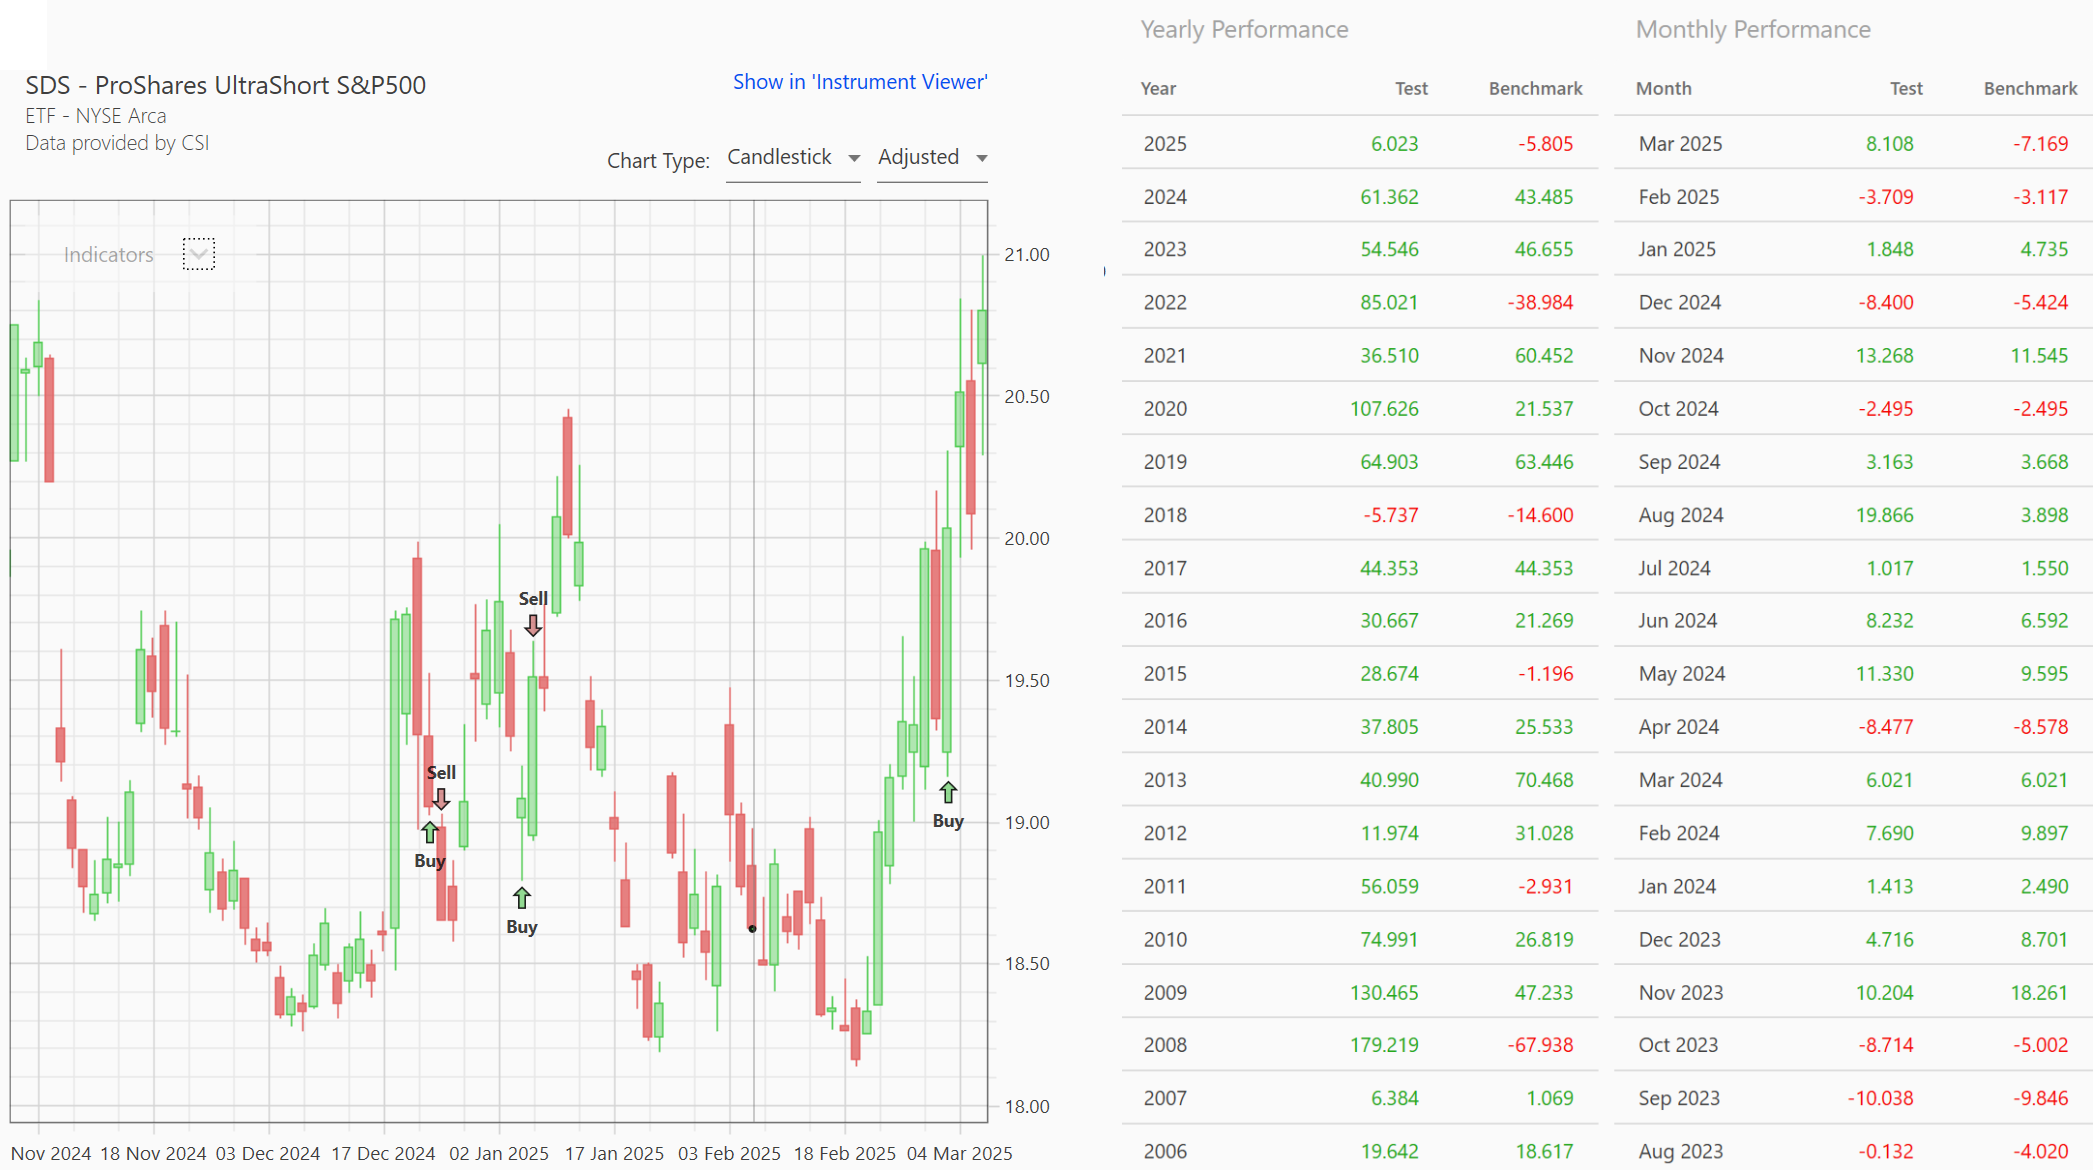Viewport: 2093px width, 1170px height.
Task: Sort yearly table by Year column header
Action: tap(1158, 88)
